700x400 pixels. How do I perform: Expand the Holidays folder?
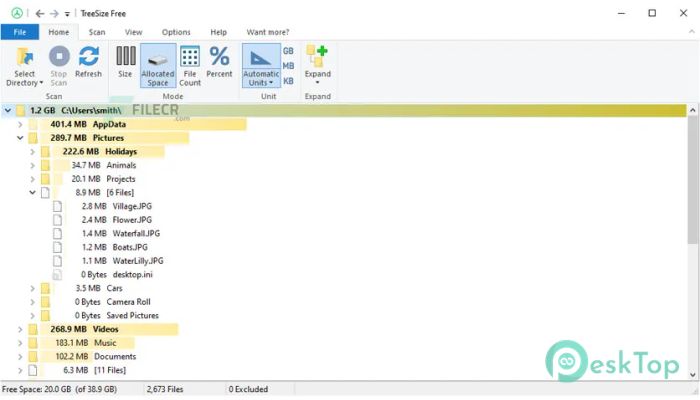point(32,152)
